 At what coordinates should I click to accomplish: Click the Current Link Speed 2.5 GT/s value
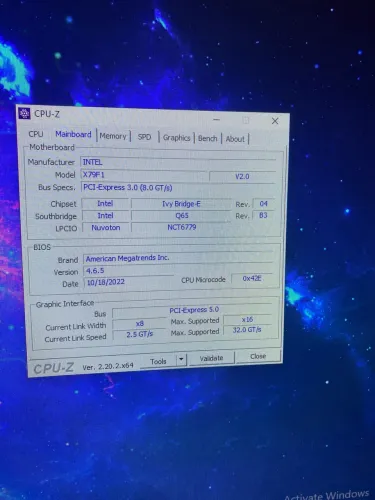point(140,334)
